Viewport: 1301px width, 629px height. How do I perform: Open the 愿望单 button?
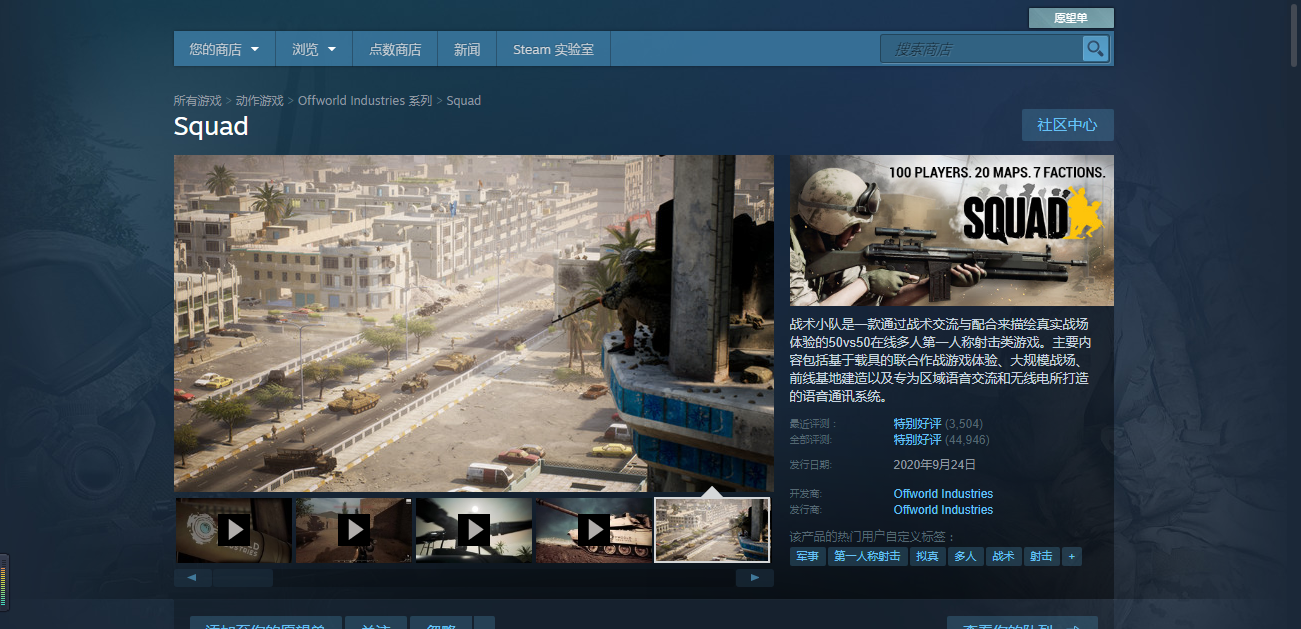[x=1071, y=18]
